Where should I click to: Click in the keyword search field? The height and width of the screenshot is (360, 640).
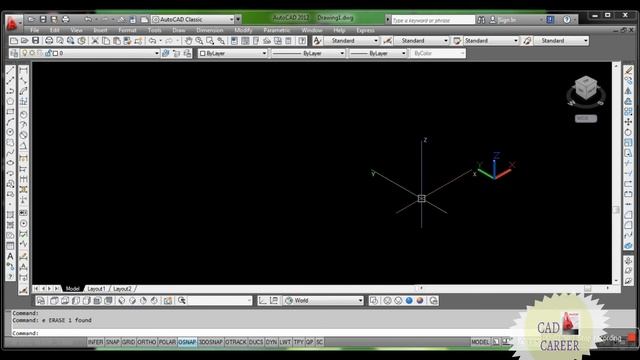pyautogui.click(x=433, y=20)
